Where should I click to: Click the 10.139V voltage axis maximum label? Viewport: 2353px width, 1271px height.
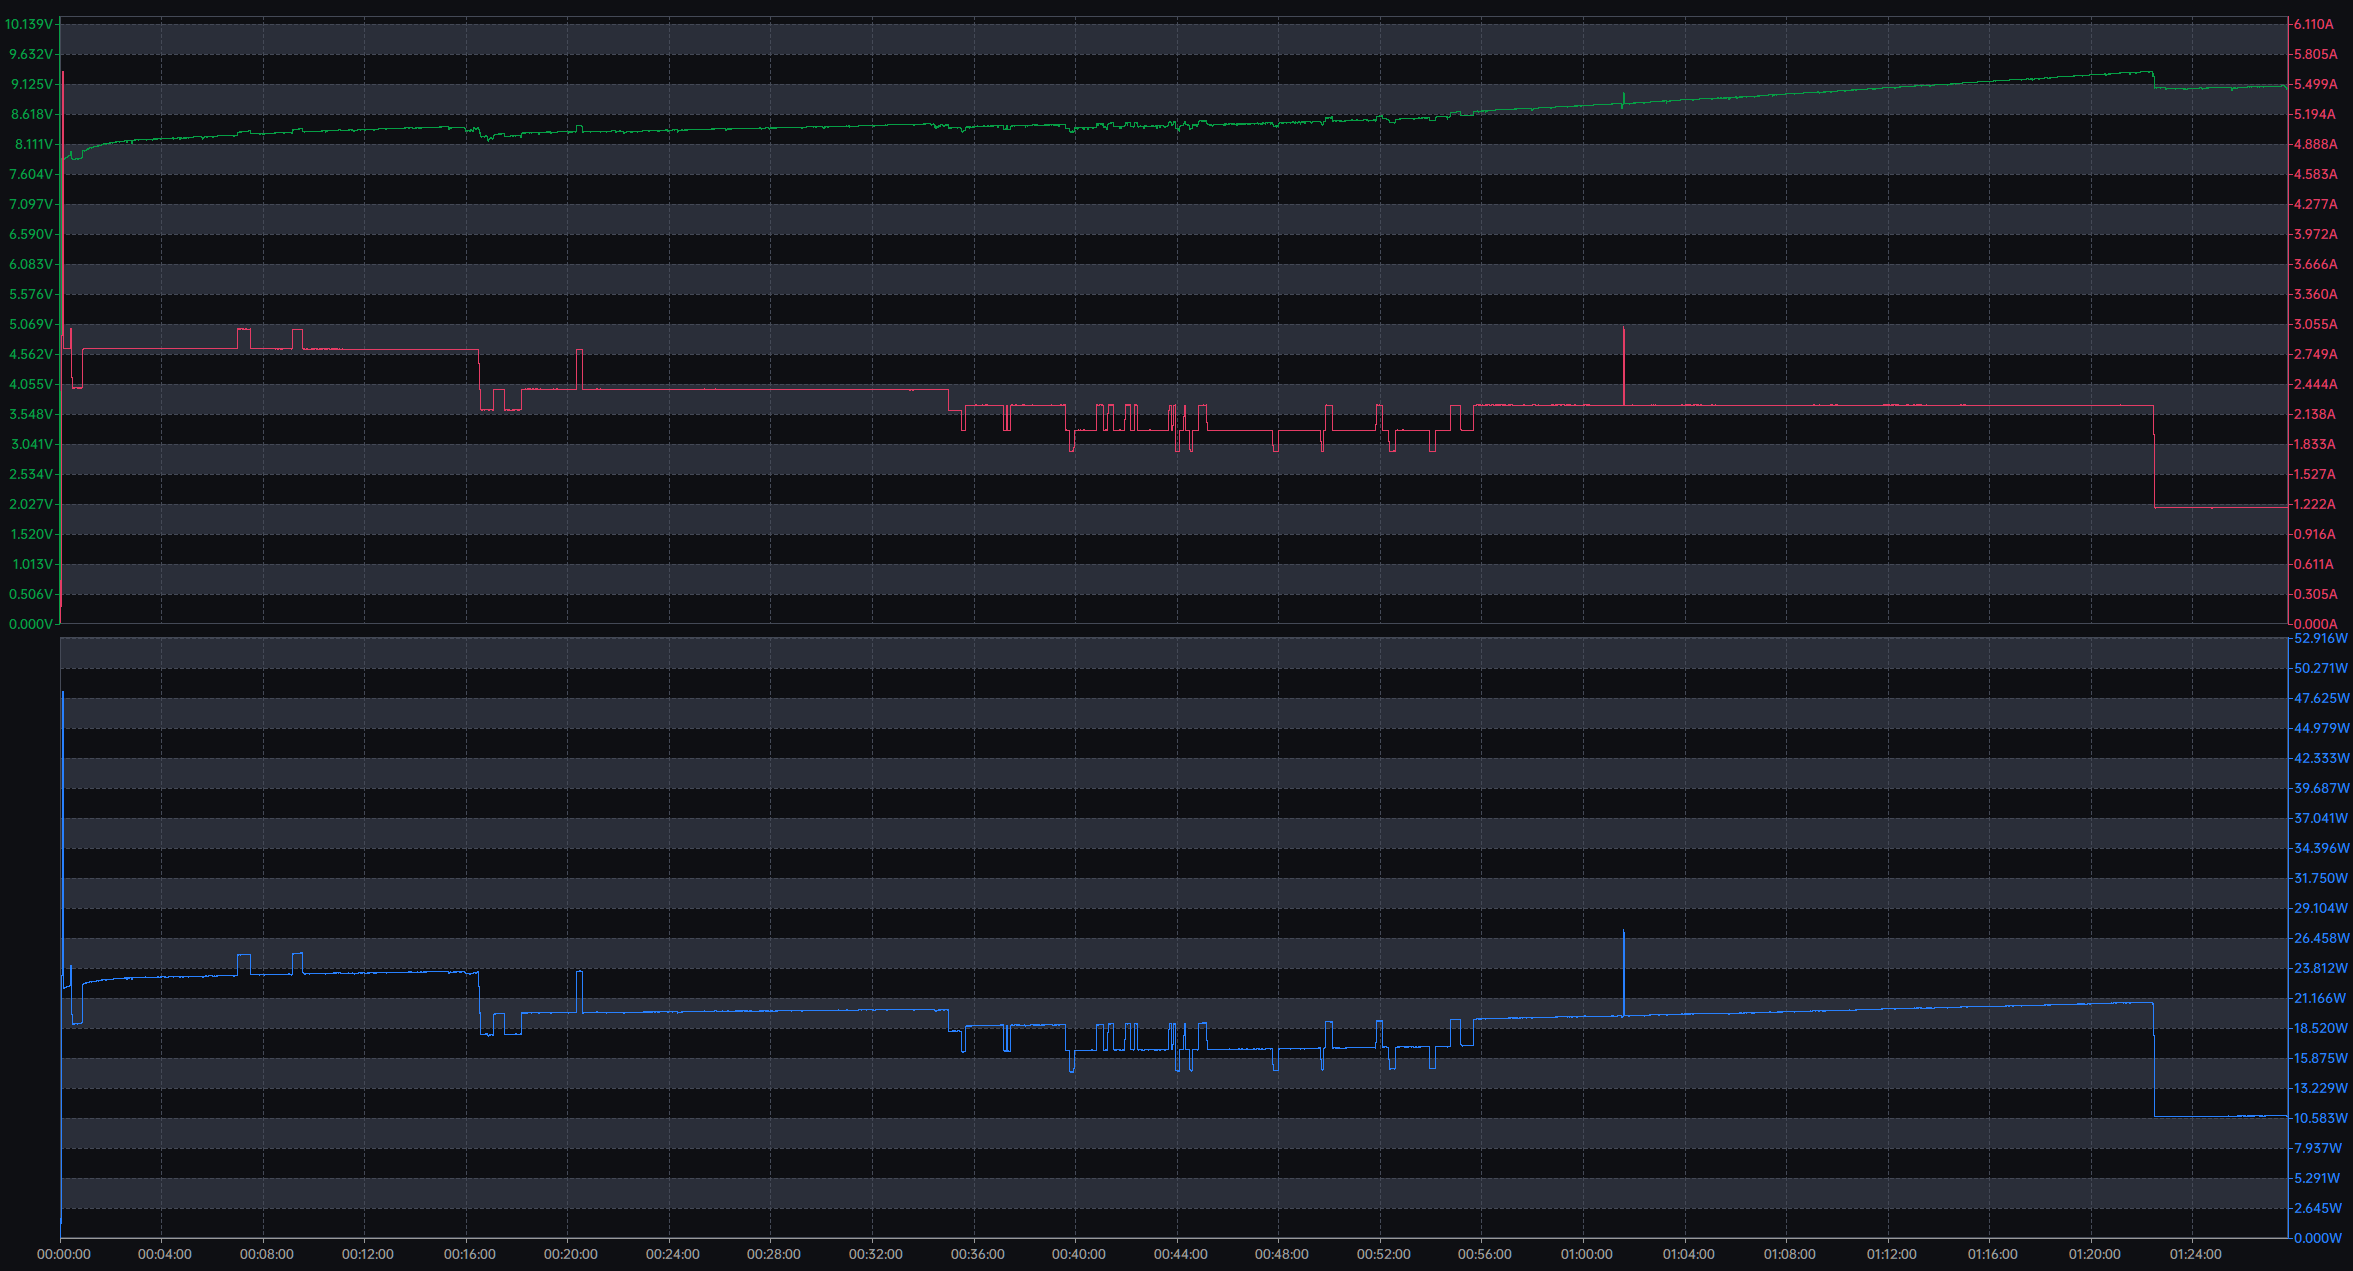[x=28, y=24]
